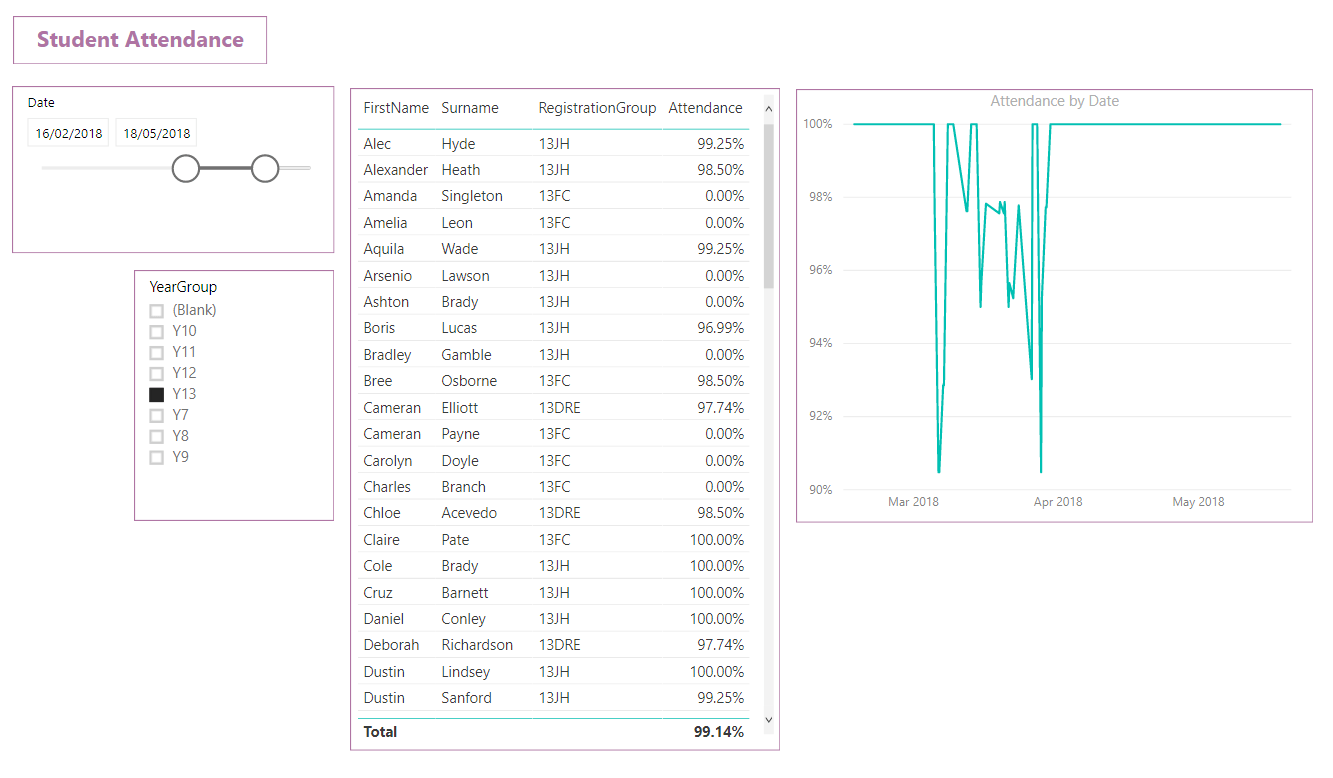Click Ashton in the FirstName column
1333x778 pixels.
pos(386,302)
